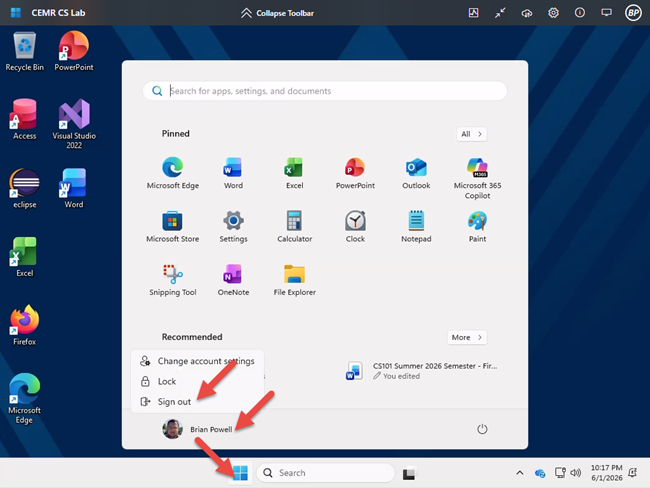This screenshot has width=650, height=488.
Task: Select Firefox shortcut on desktop
Action: pos(24,325)
